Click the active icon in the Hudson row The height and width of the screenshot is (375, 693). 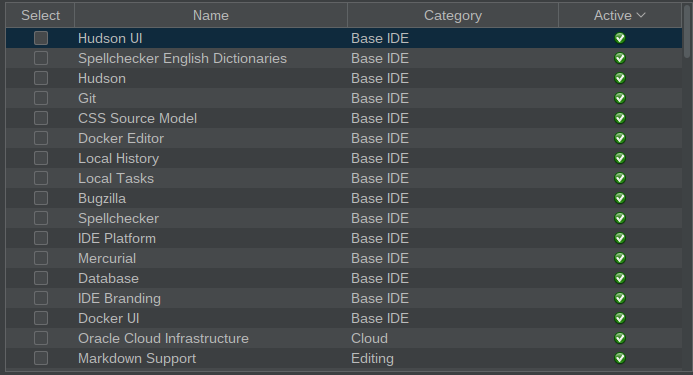620,78
